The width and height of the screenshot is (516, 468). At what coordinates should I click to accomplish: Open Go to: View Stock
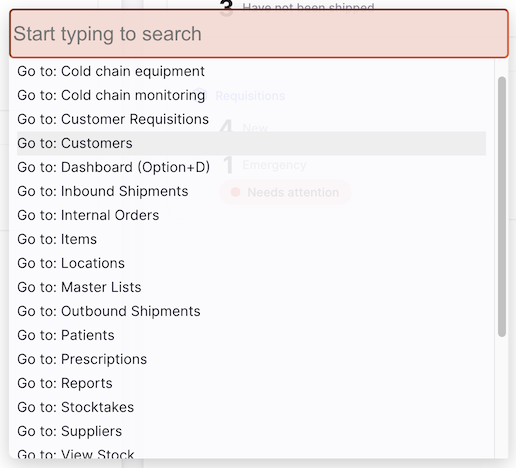point(251,451)
